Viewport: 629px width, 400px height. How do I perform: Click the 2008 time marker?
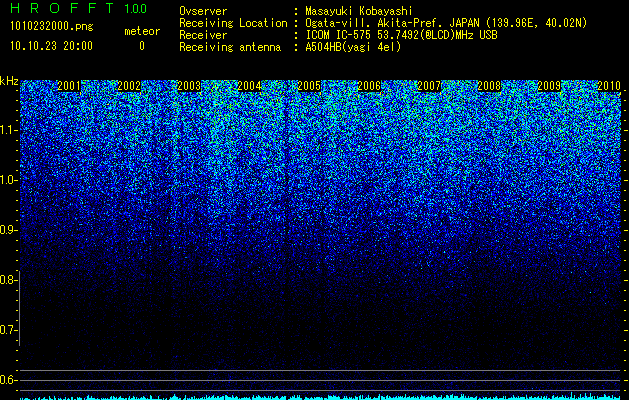point(489,86)
